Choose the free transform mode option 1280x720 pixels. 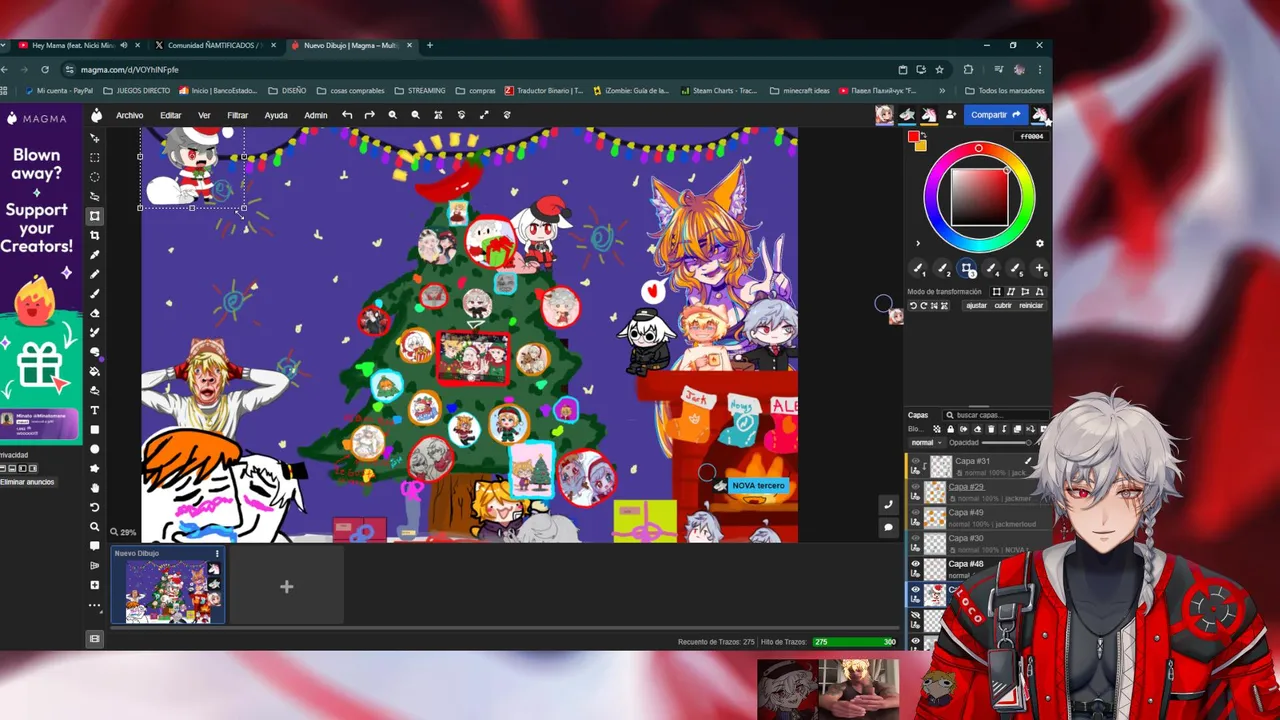pyautogui.click(x=996, y=292)
